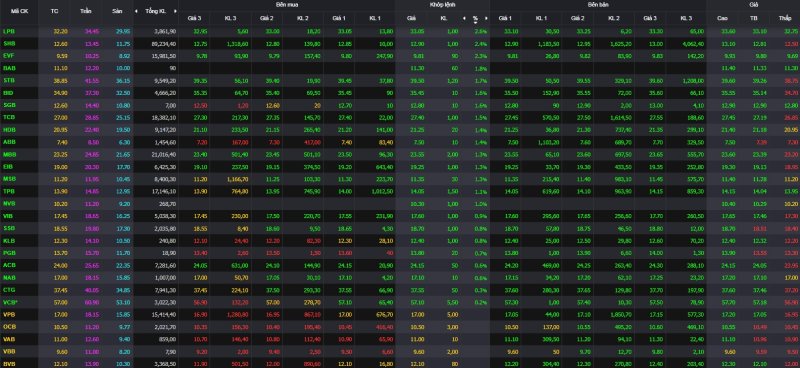Click the right arrow beside the % column
Image resolution: width=800 pixels, height=368 pixels.
[486, 18]
